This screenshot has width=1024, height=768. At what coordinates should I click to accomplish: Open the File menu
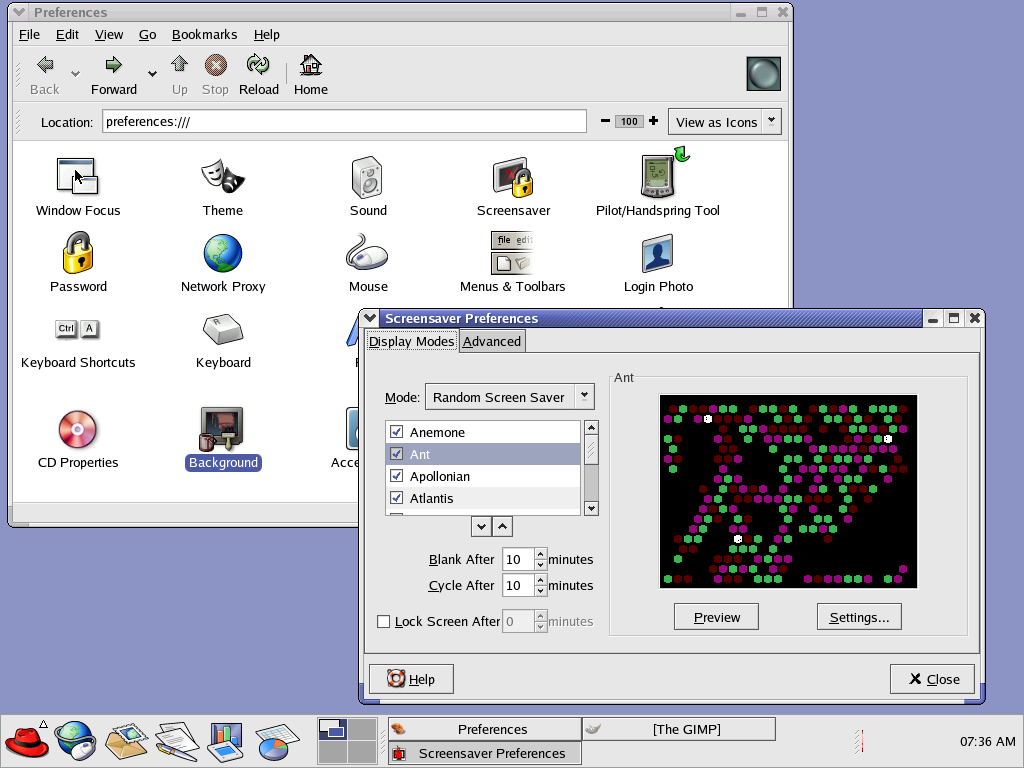29,35
